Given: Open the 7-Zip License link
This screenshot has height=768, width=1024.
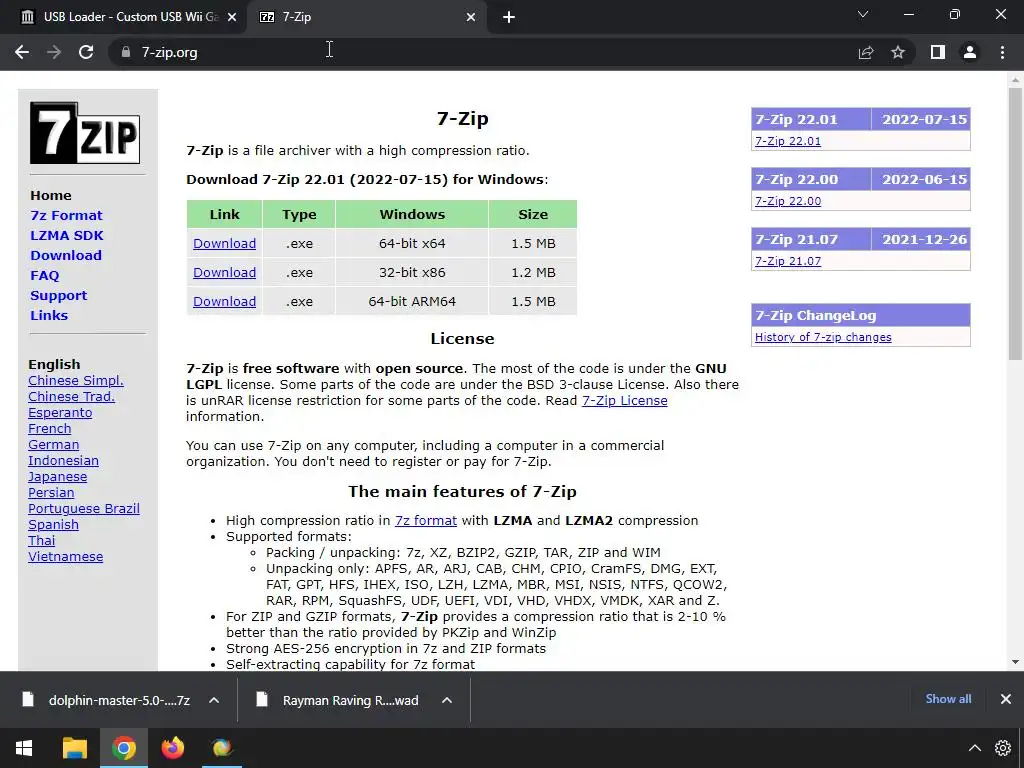Looking at the screenshot, I should click(x=624, y=400).
